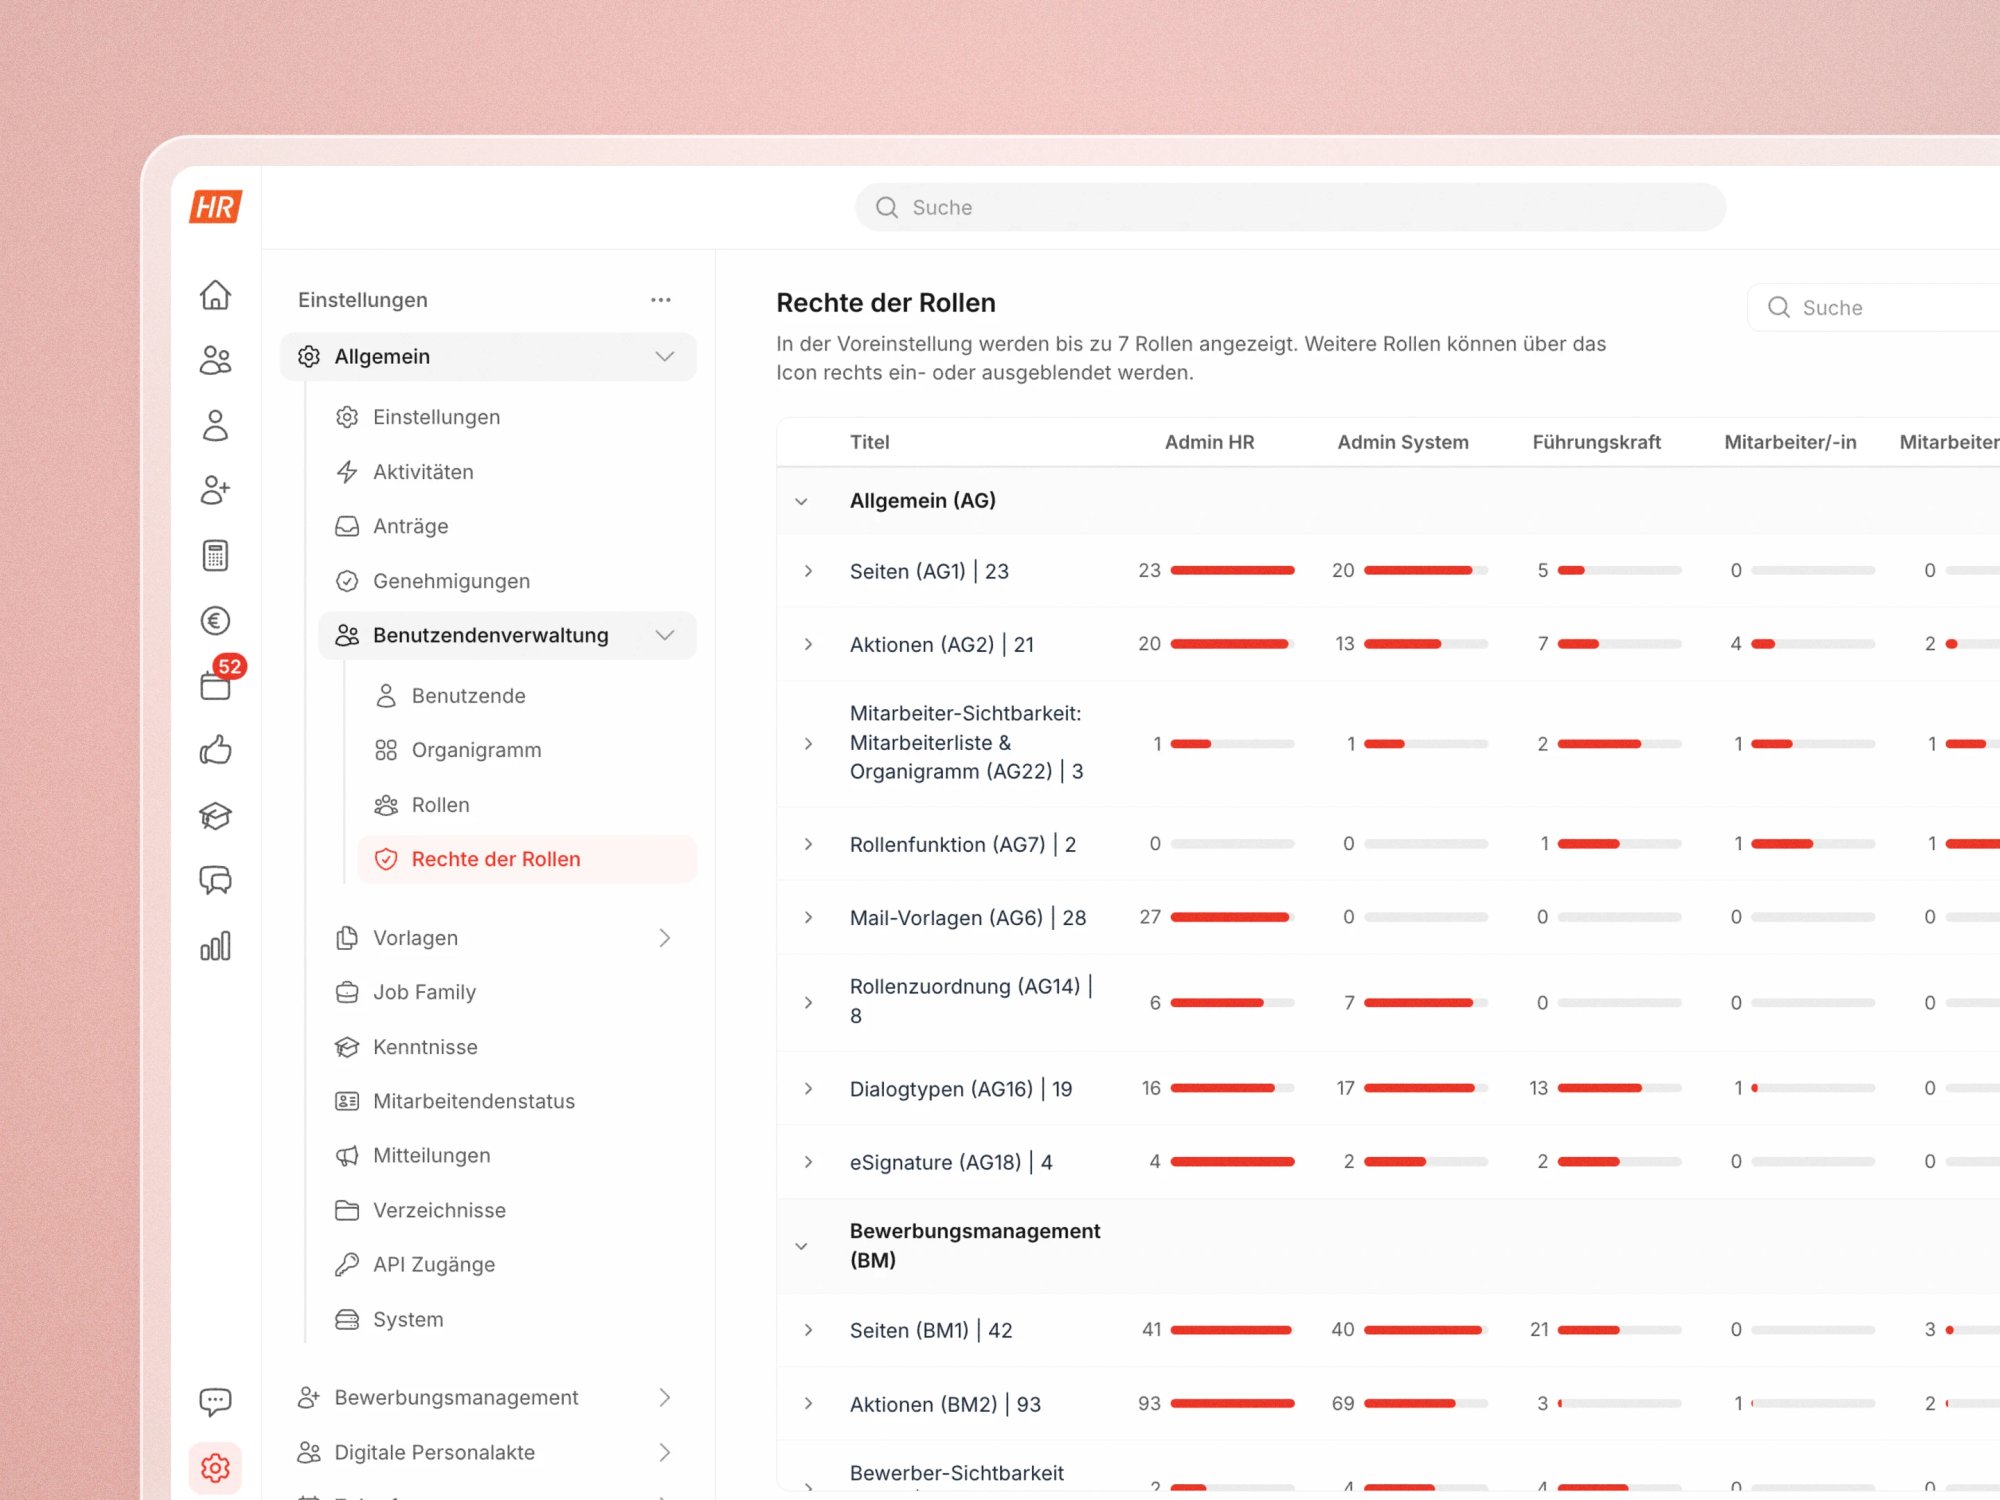Open the red settings gear at sidebar bottom
This screenshot has width=2000, height=1500.
215,1468
